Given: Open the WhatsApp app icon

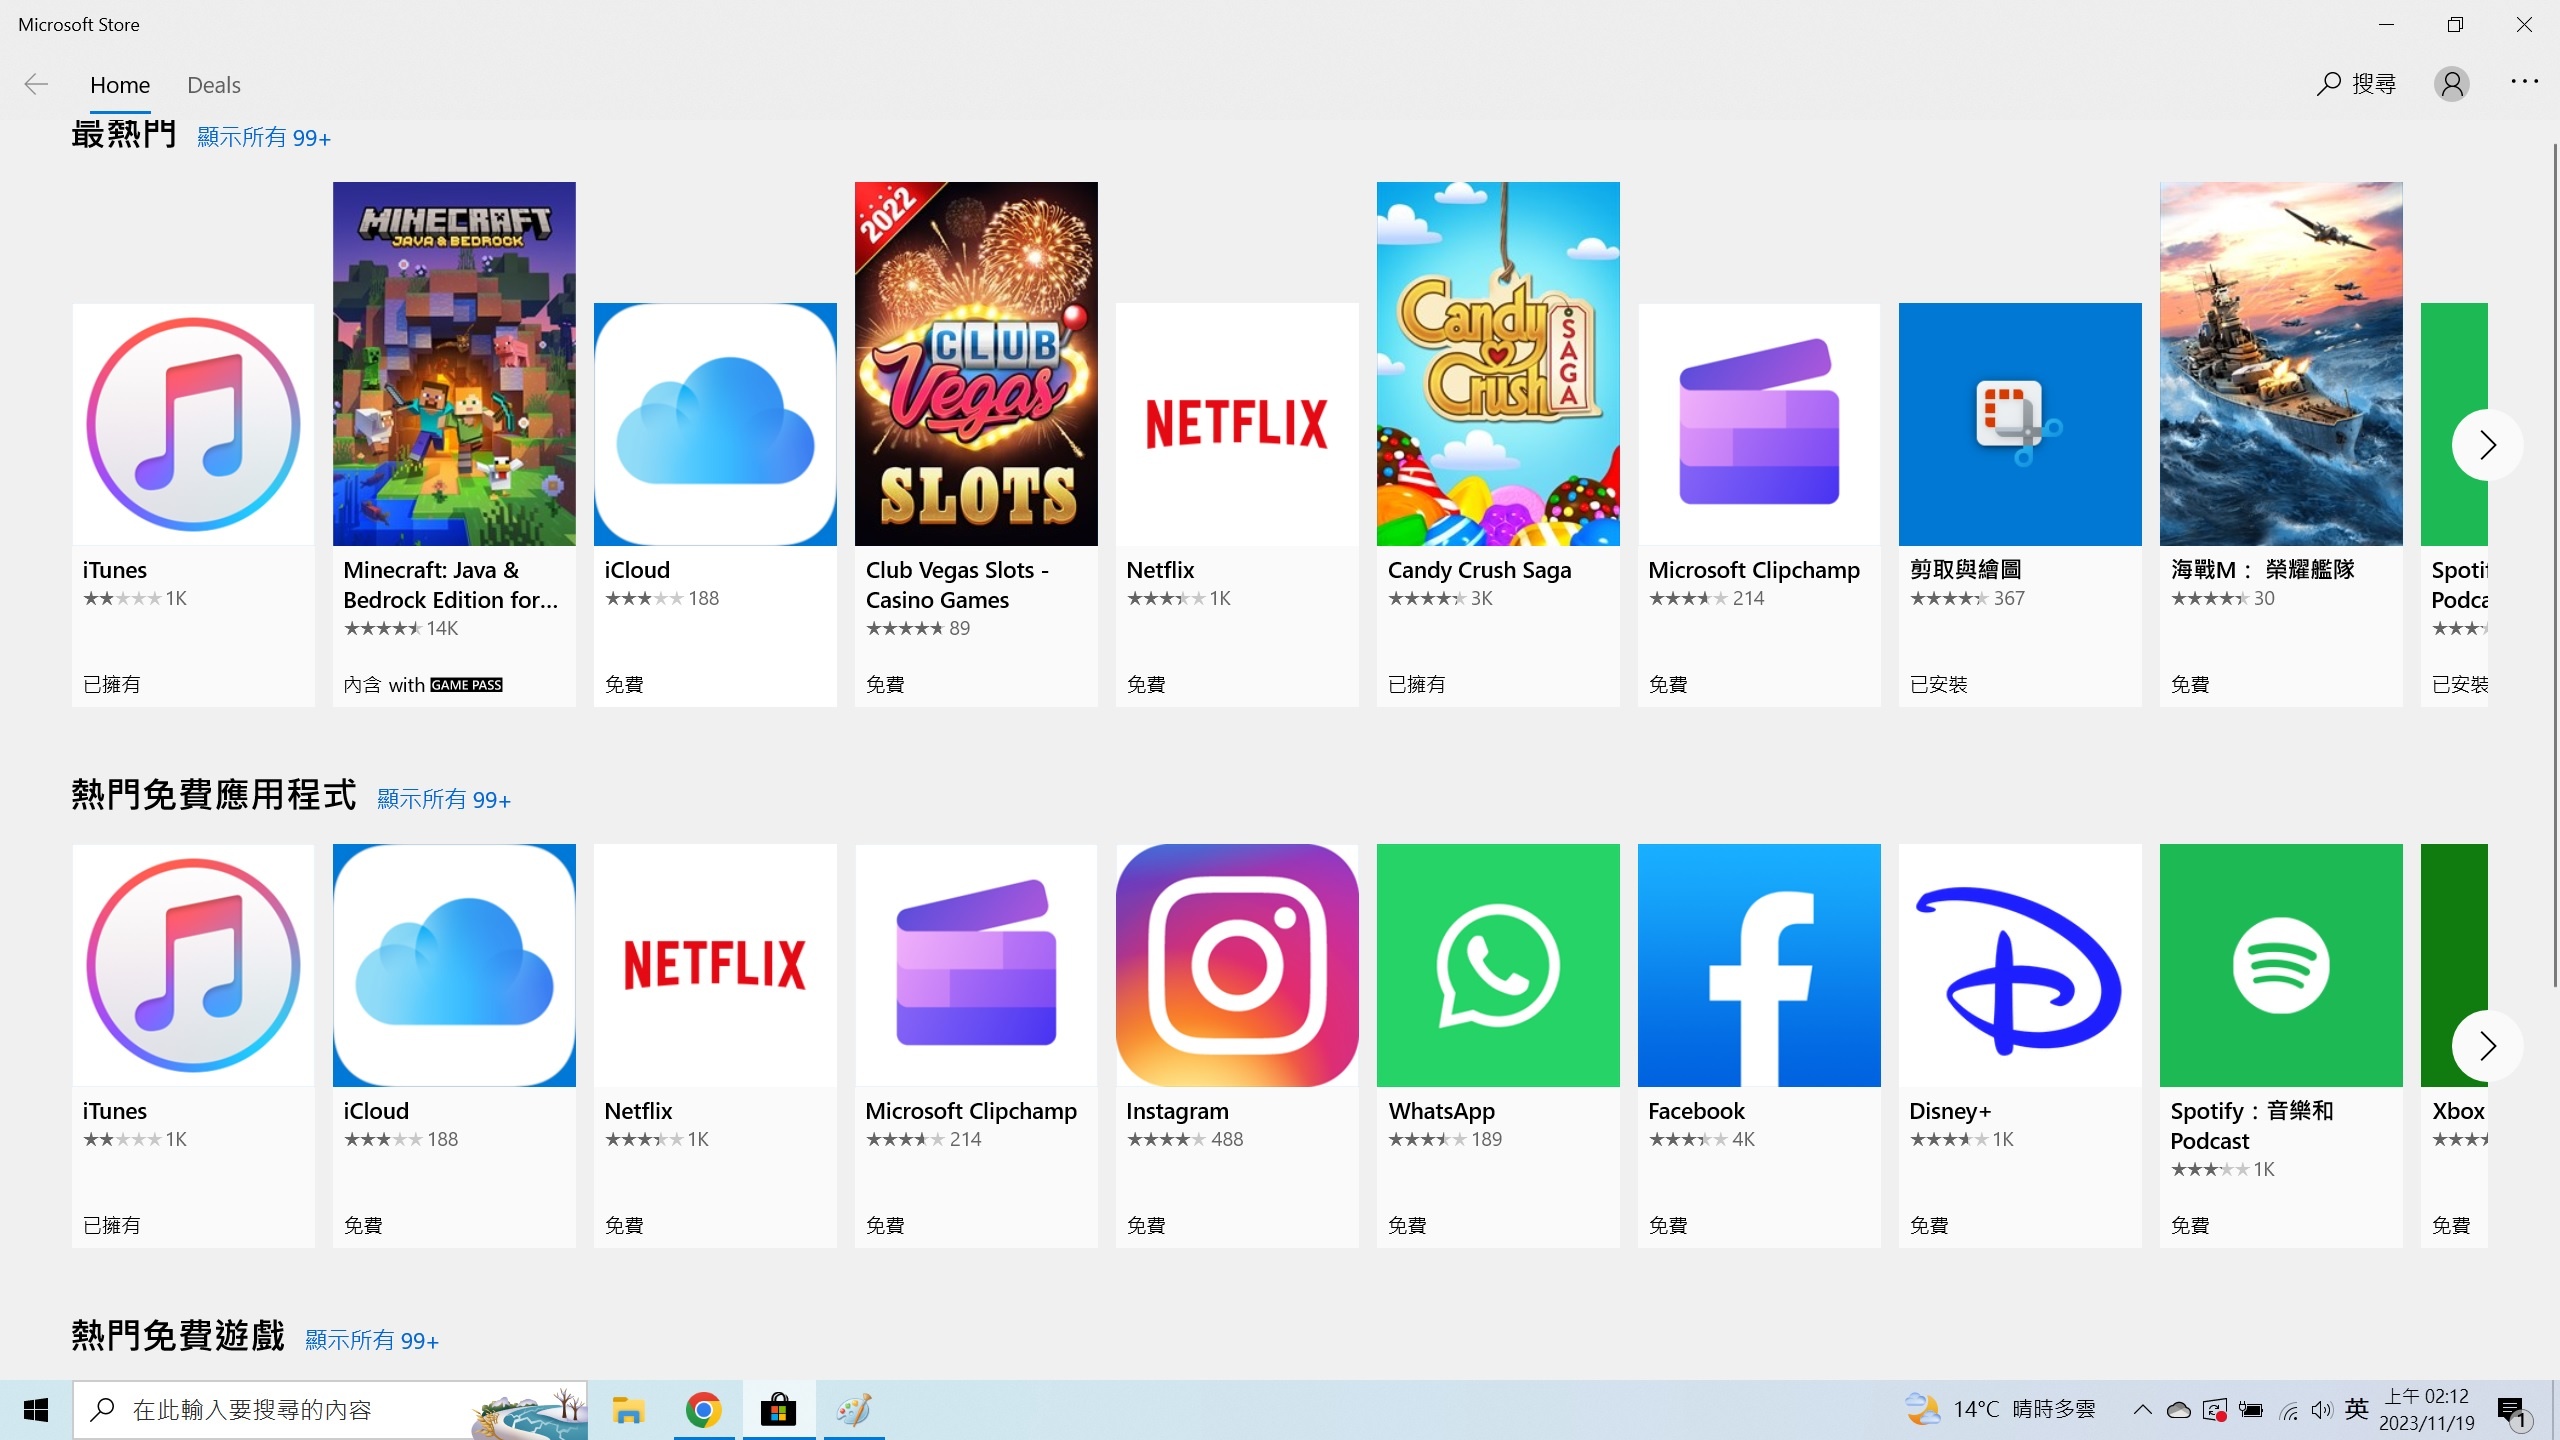Looking at the screenshot, I should [x=1498, y=965].
